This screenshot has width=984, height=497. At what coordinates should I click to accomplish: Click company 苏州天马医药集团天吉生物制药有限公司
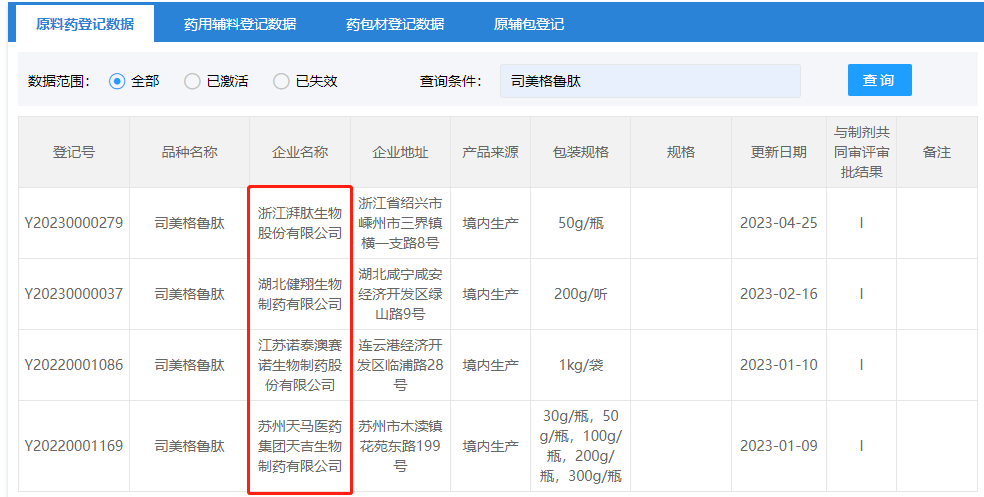[300, 446]
